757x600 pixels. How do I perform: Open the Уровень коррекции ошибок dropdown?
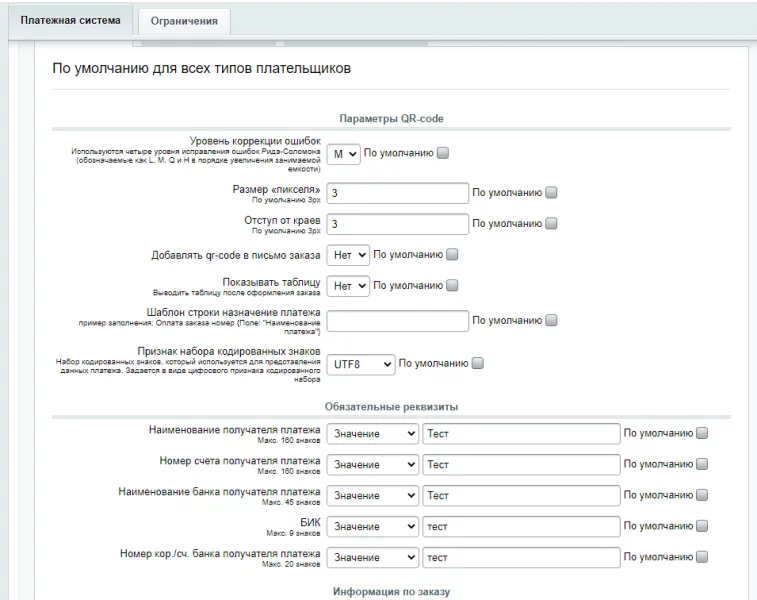point(346,154)
